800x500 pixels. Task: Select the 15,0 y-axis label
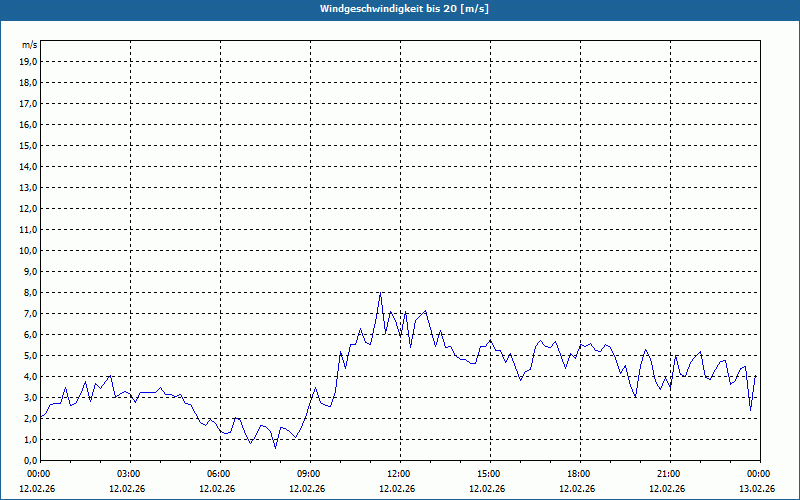coord(29,145)
